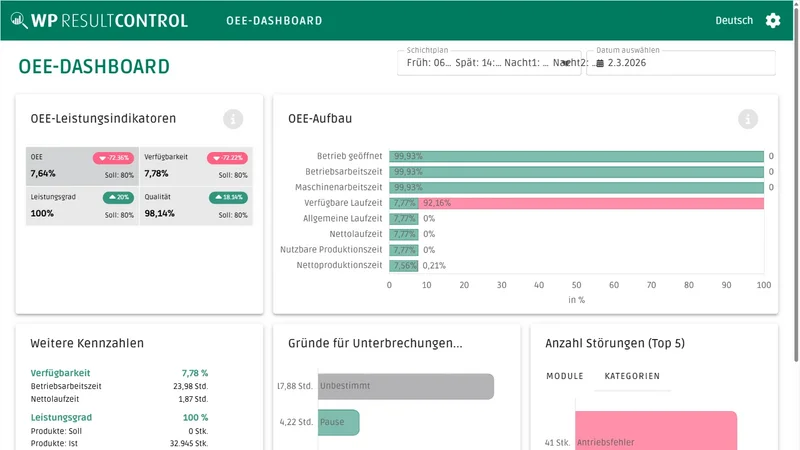Open the Datum auswählen date picker
Screen dimensions: 800x450
coord(681,63)
